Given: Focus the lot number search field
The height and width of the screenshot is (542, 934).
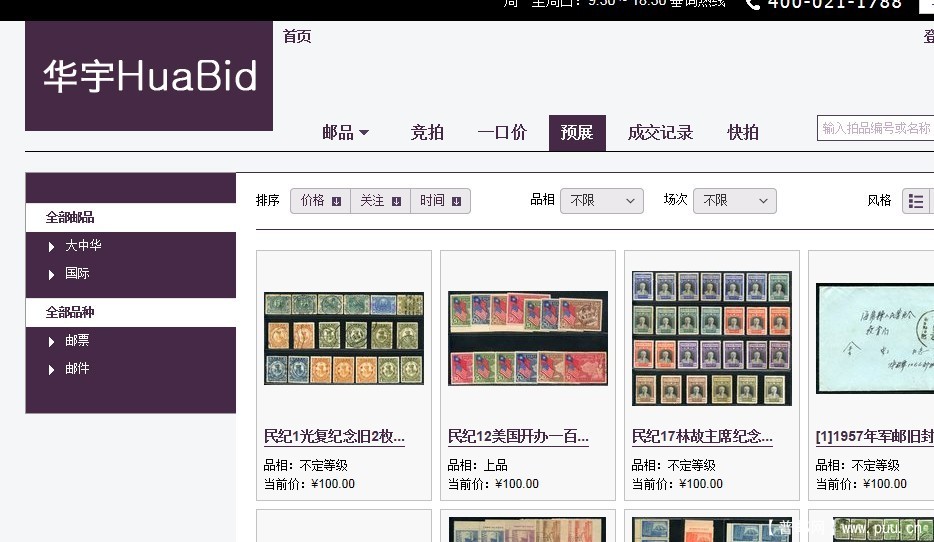Looking at the screenshot, I should pyautogui.click(x=875, y=129).
